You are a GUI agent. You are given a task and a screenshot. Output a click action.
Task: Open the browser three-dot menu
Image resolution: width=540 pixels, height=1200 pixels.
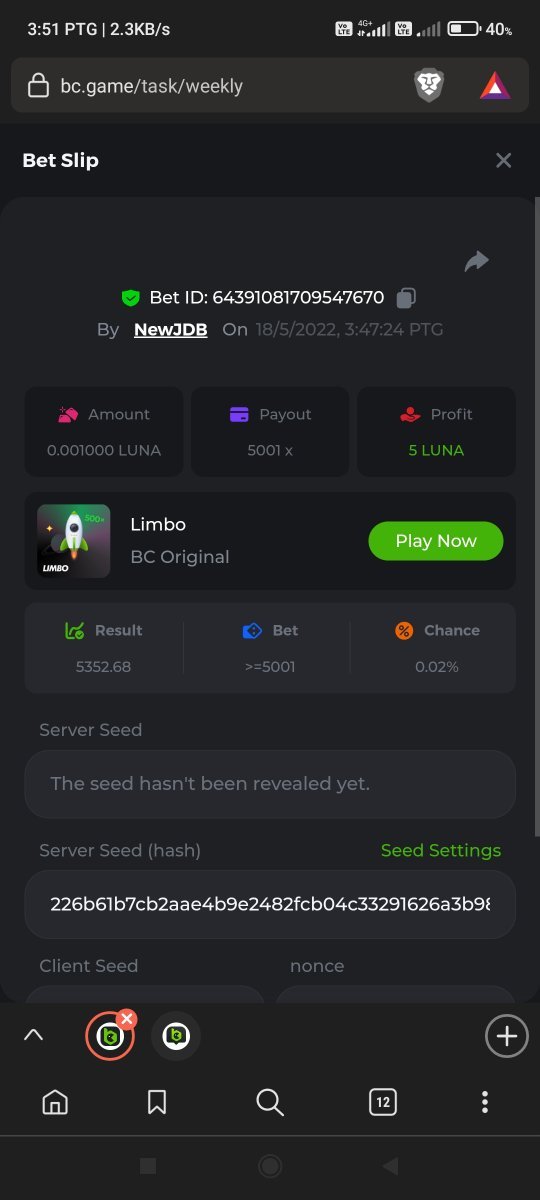tap(485, 1102)
